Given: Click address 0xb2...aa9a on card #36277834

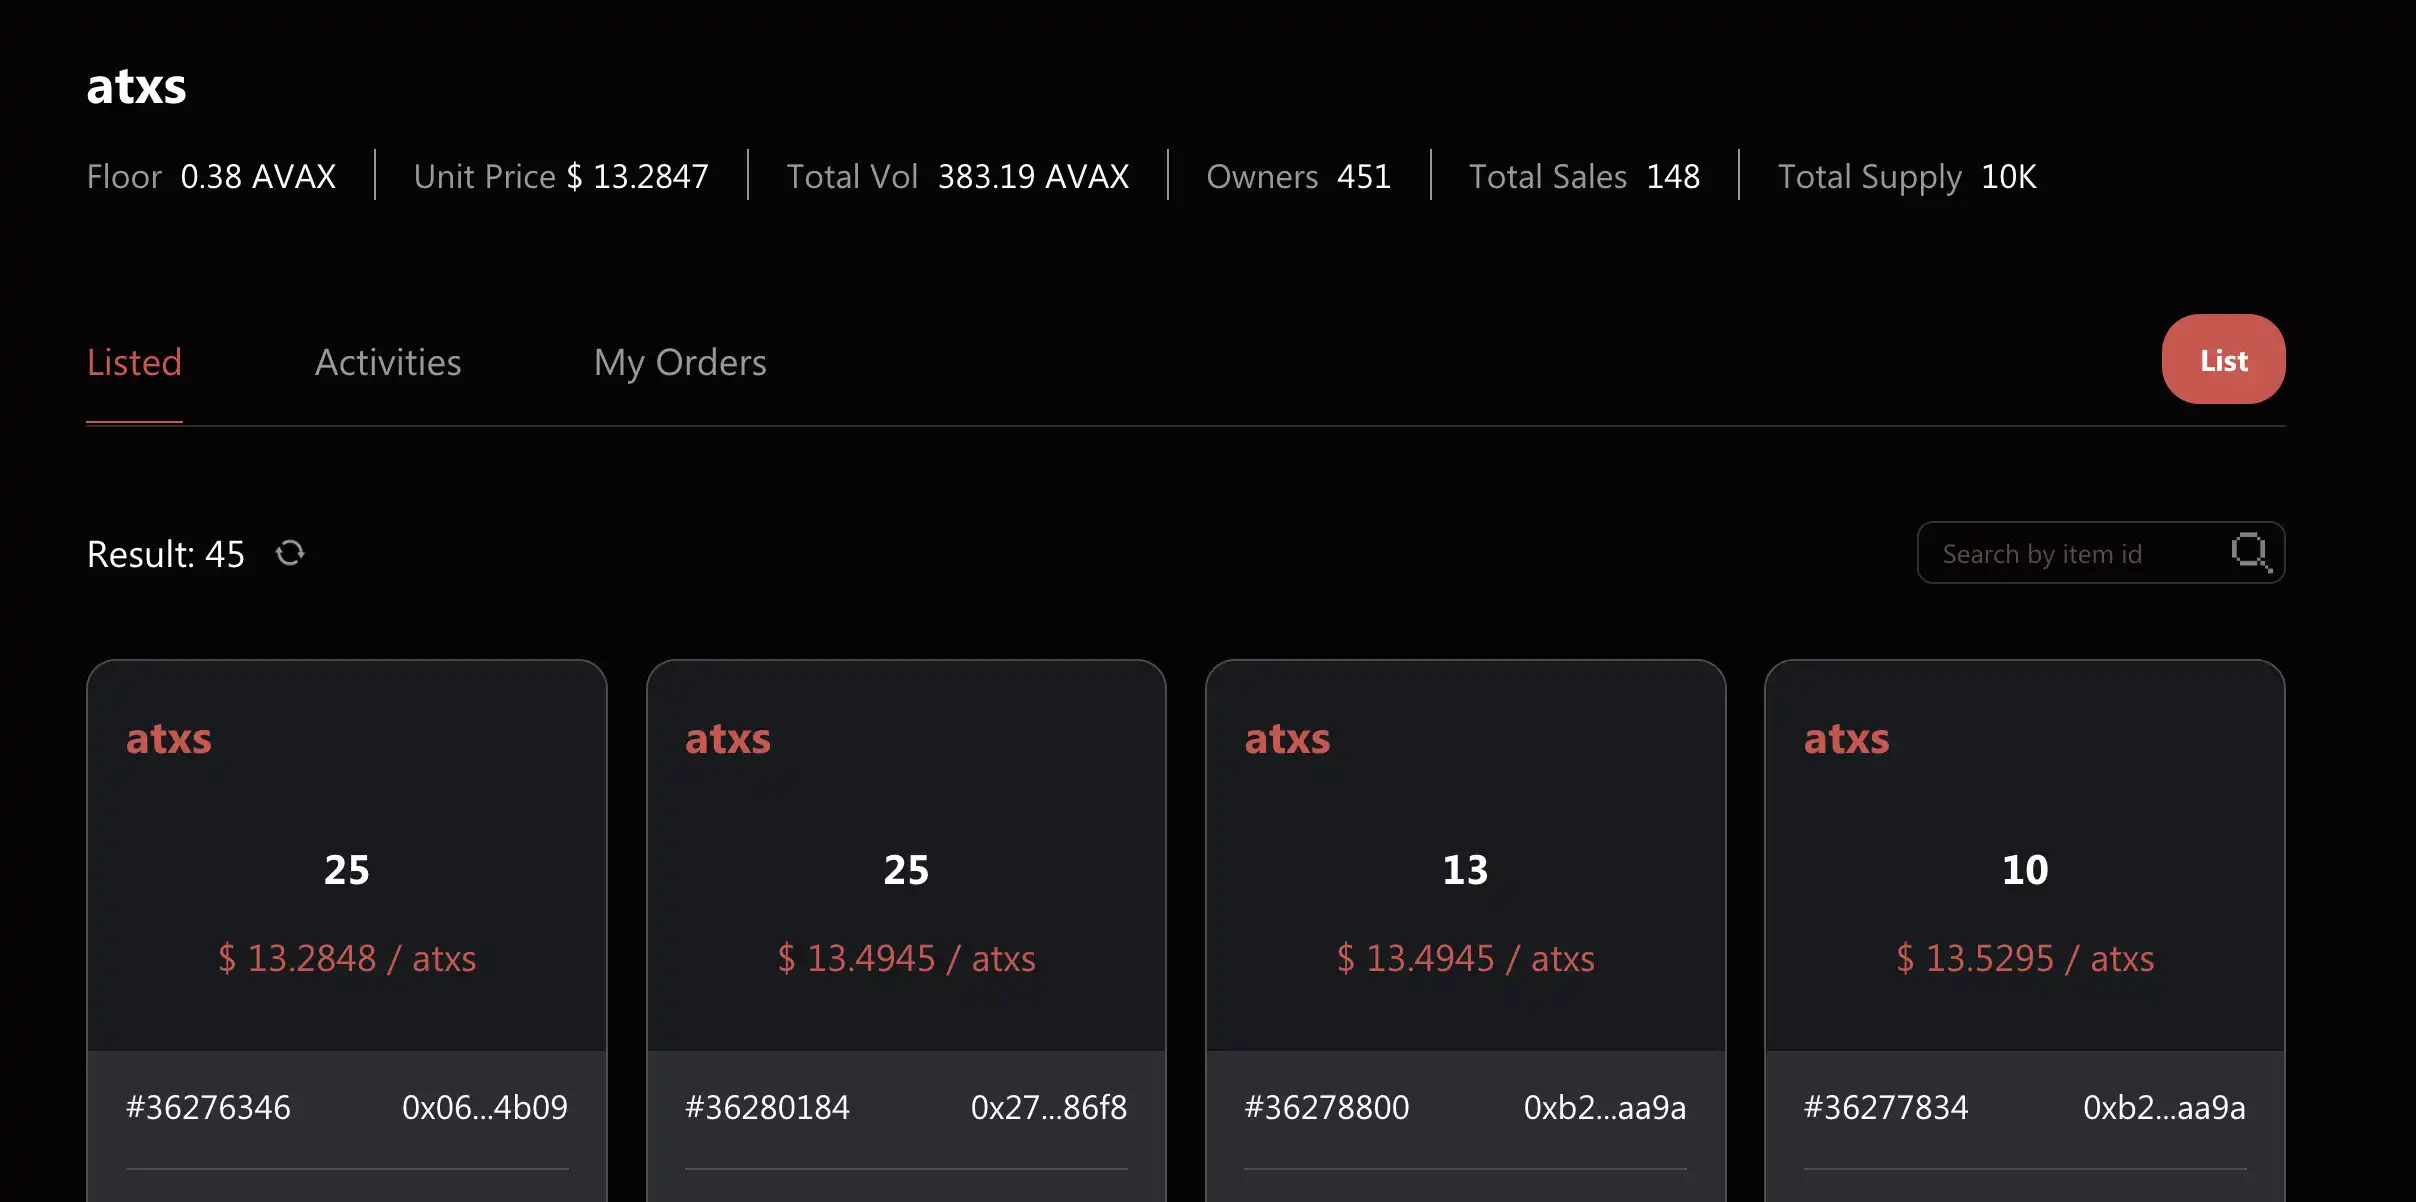Looking at the screenshot, I should coord(2164,1107).
